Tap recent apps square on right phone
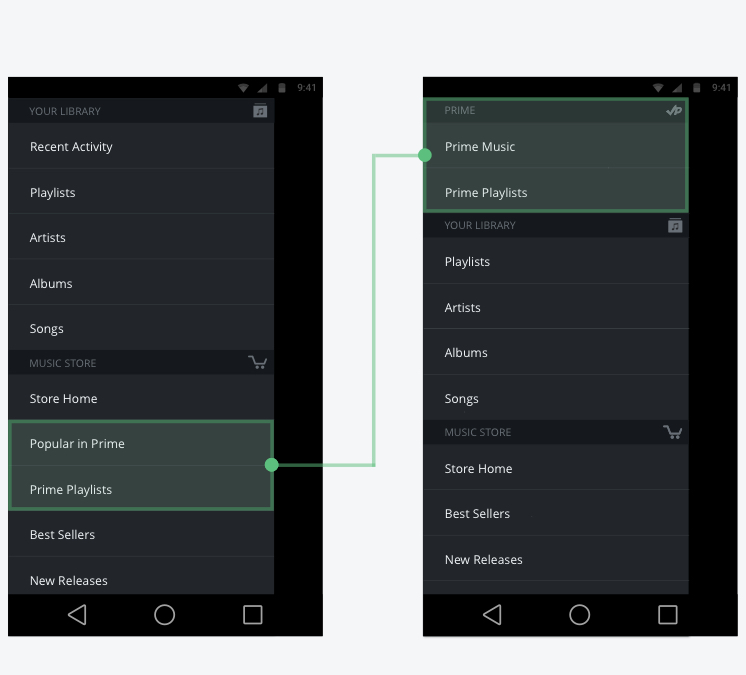746x675 pixels. click(667, 615)
